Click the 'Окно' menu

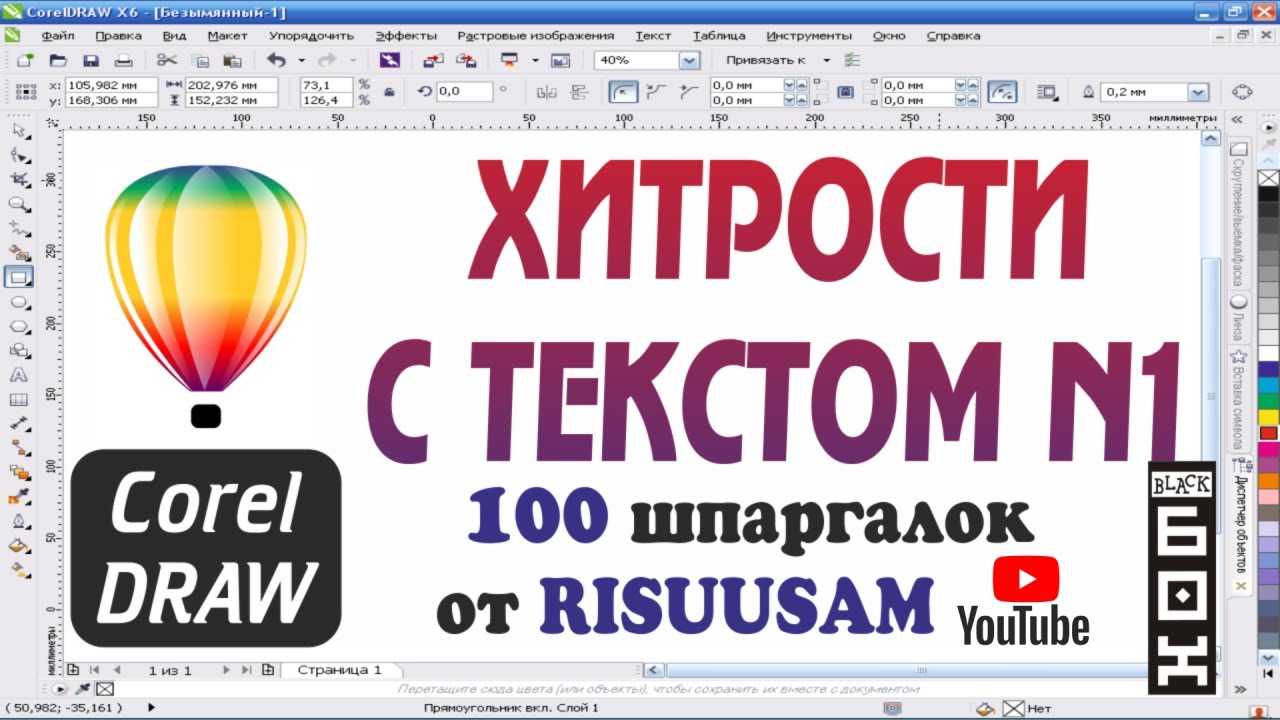(x=888, y=36)
